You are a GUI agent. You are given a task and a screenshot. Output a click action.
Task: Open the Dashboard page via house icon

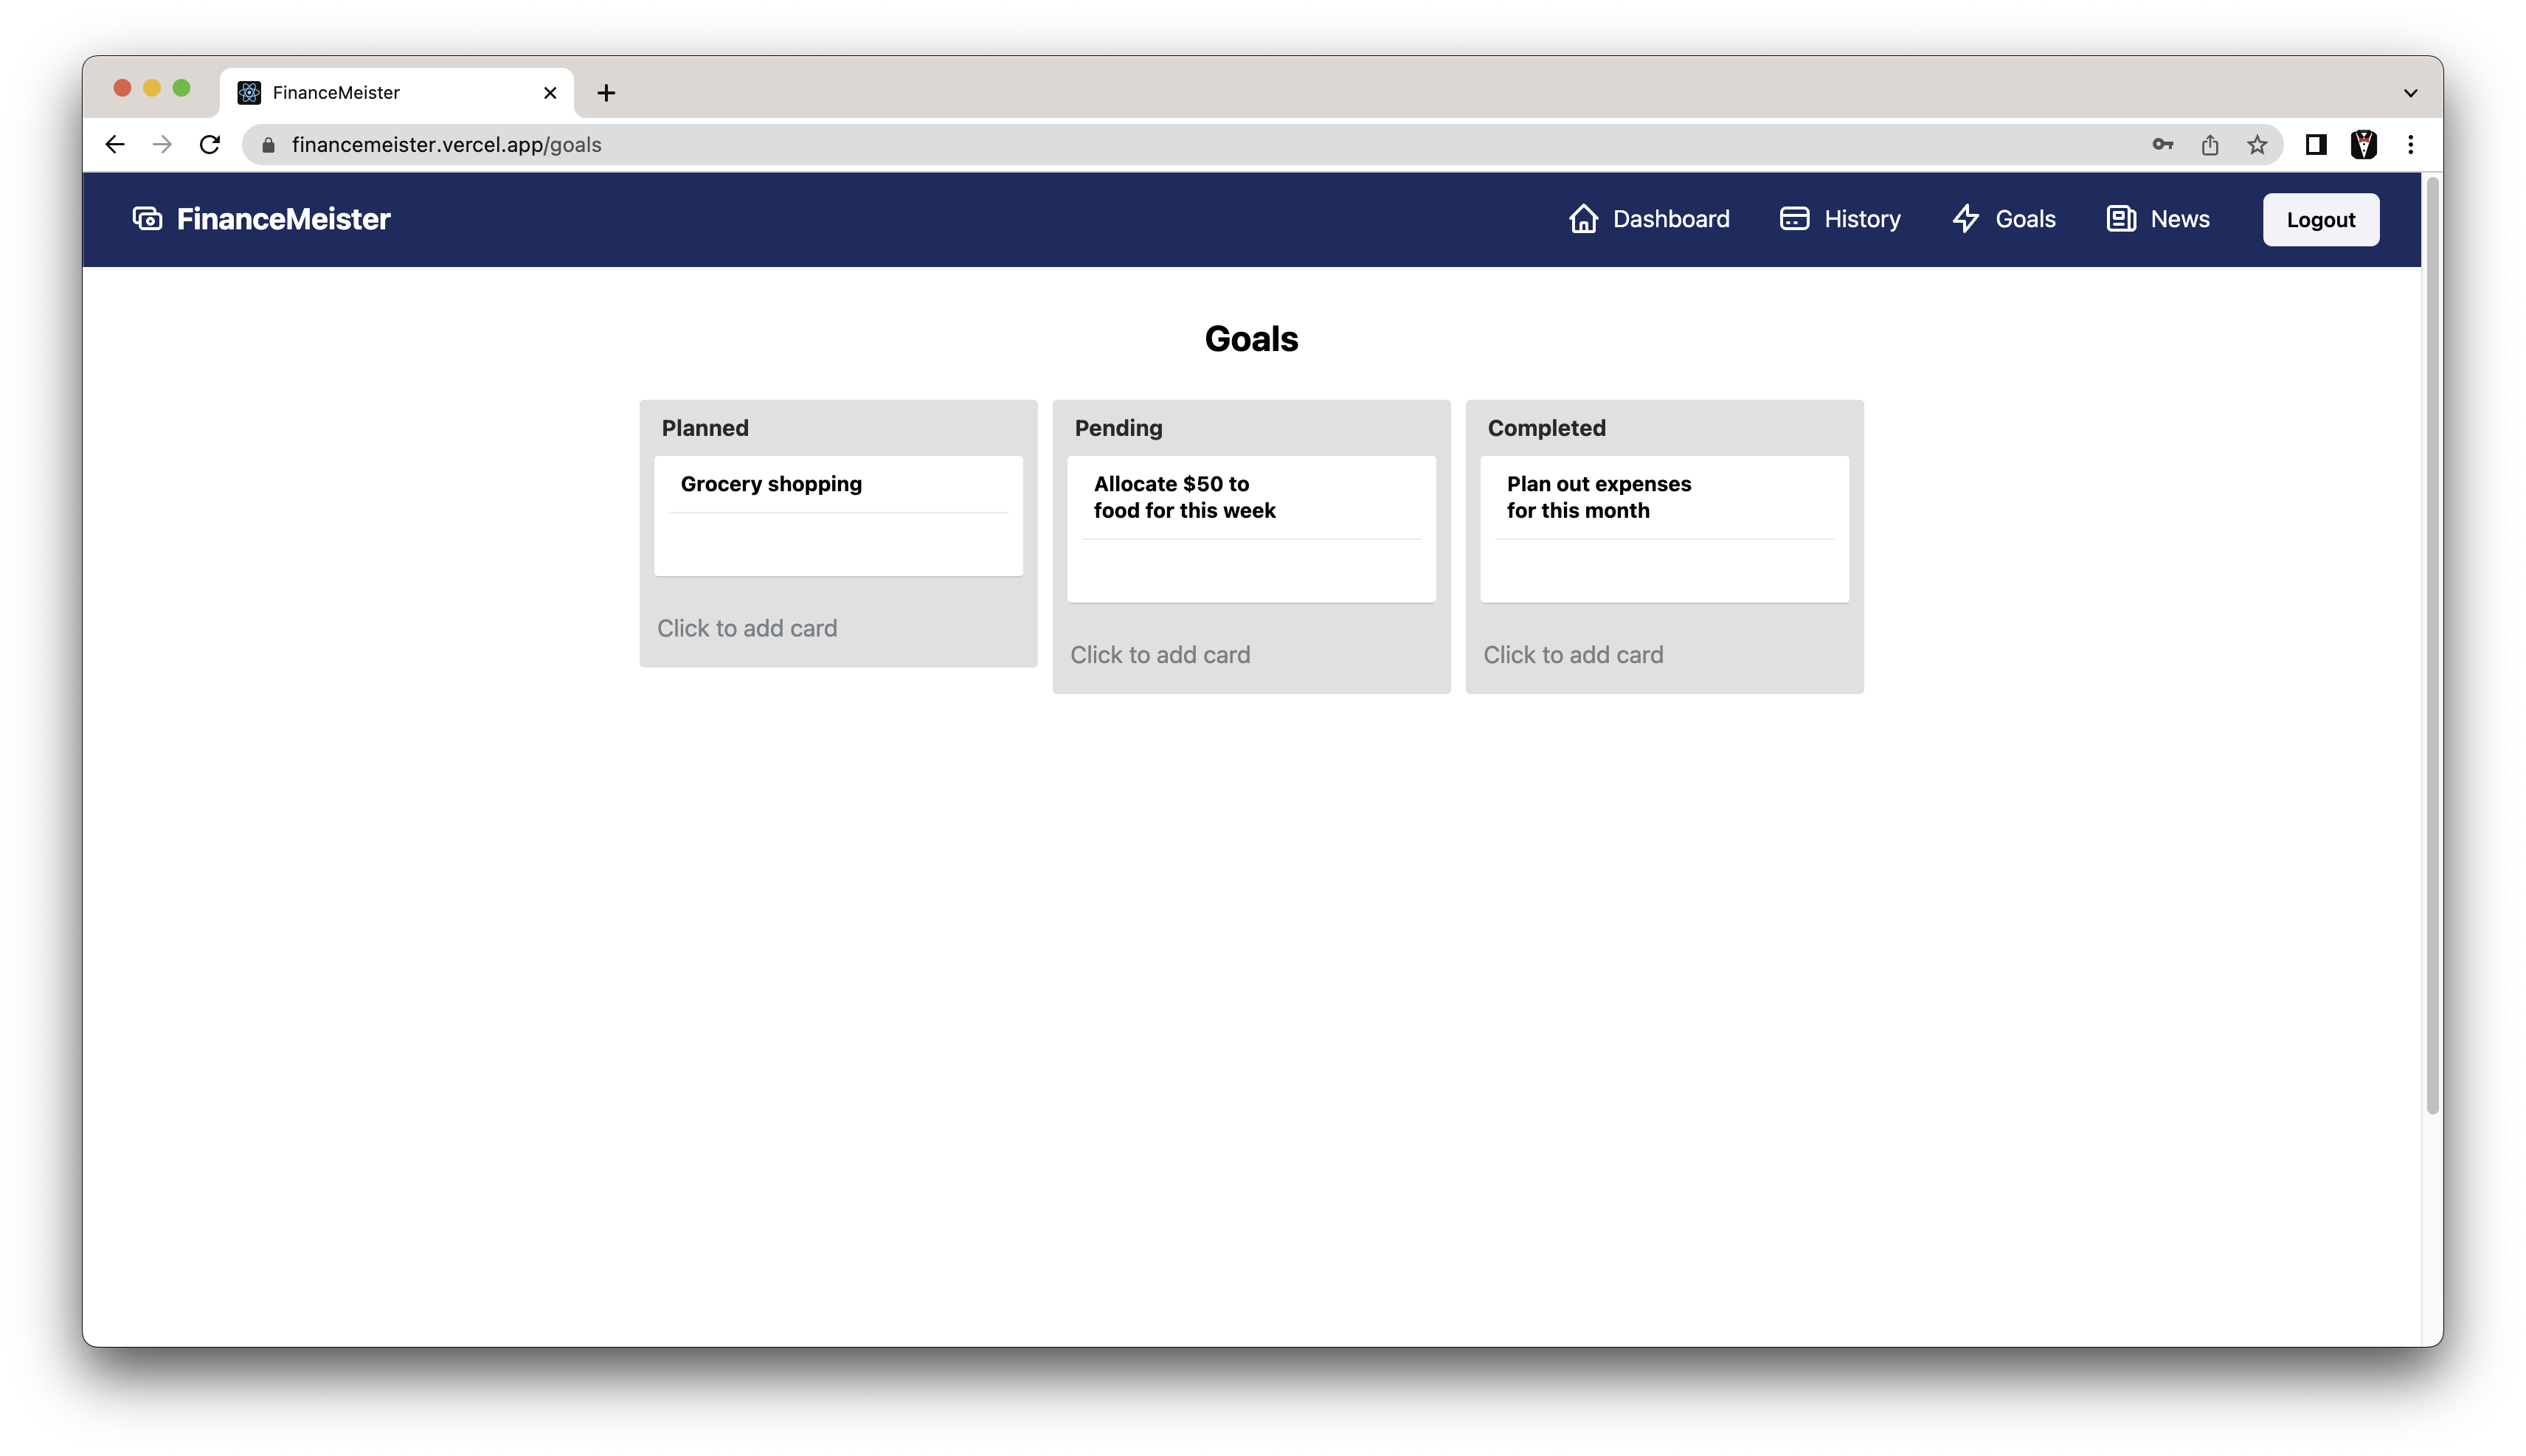(x=1583, y=219)
